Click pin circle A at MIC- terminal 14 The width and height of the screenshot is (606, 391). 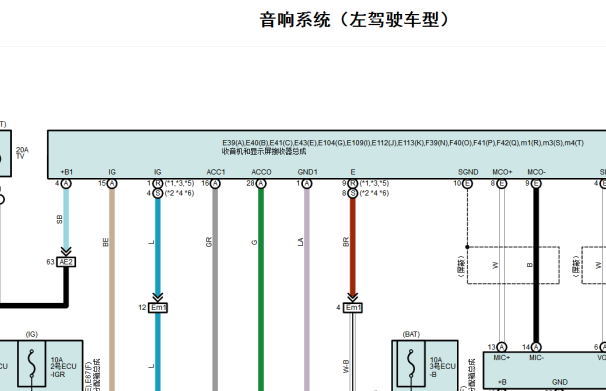click(536, 347)
